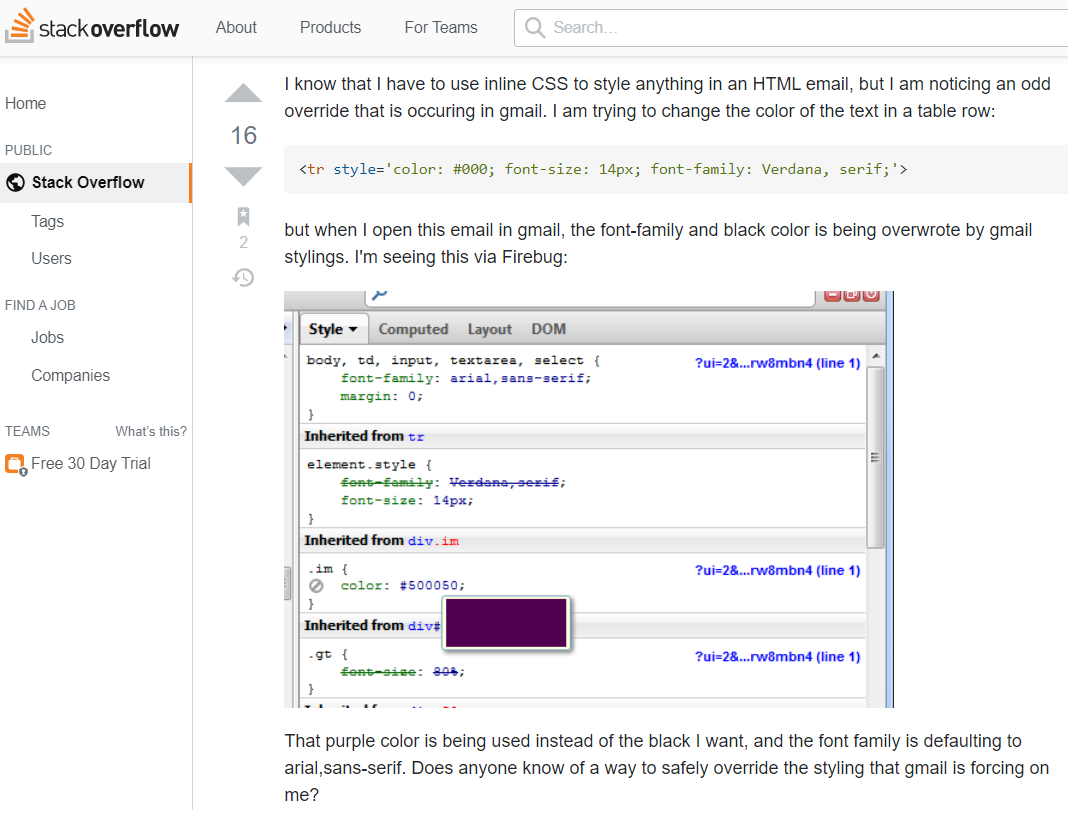Open the Users page
Image resolution: width=1068 pixels, height=820 pixels.
(51, 258)
